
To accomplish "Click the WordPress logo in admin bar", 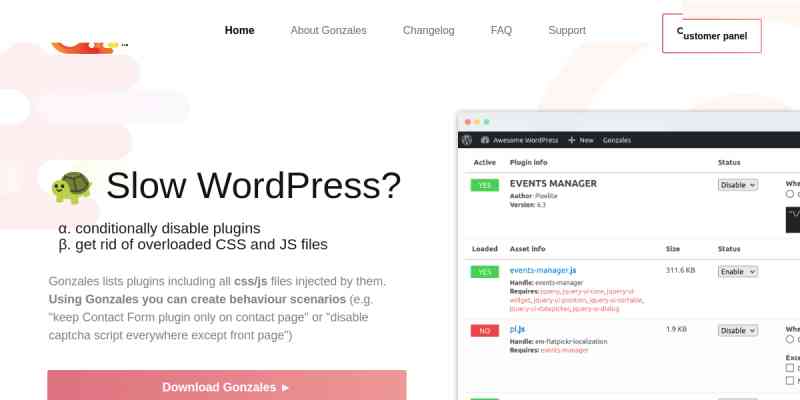I will pyautogui.click(x=468, y=140).
